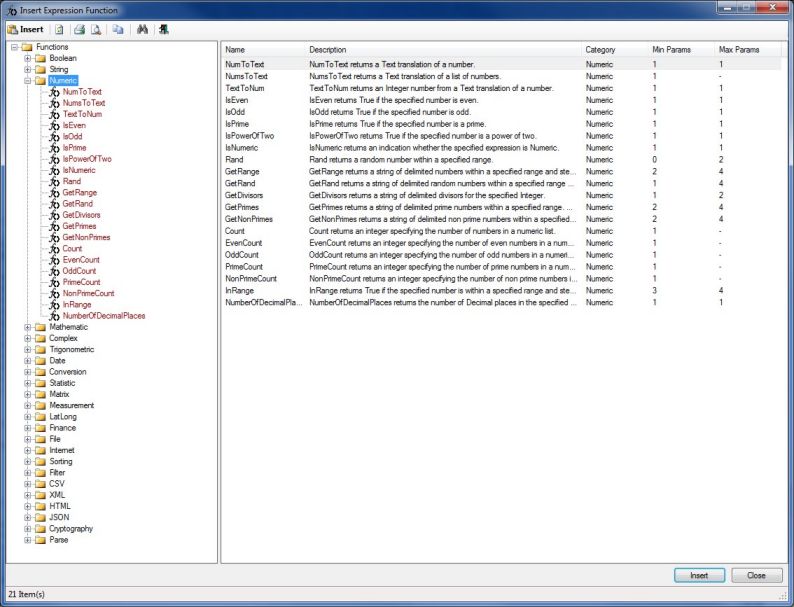Collapse the Numeric category node
The height and width of the screenshot is (607, 794).
tap(28, 80)
